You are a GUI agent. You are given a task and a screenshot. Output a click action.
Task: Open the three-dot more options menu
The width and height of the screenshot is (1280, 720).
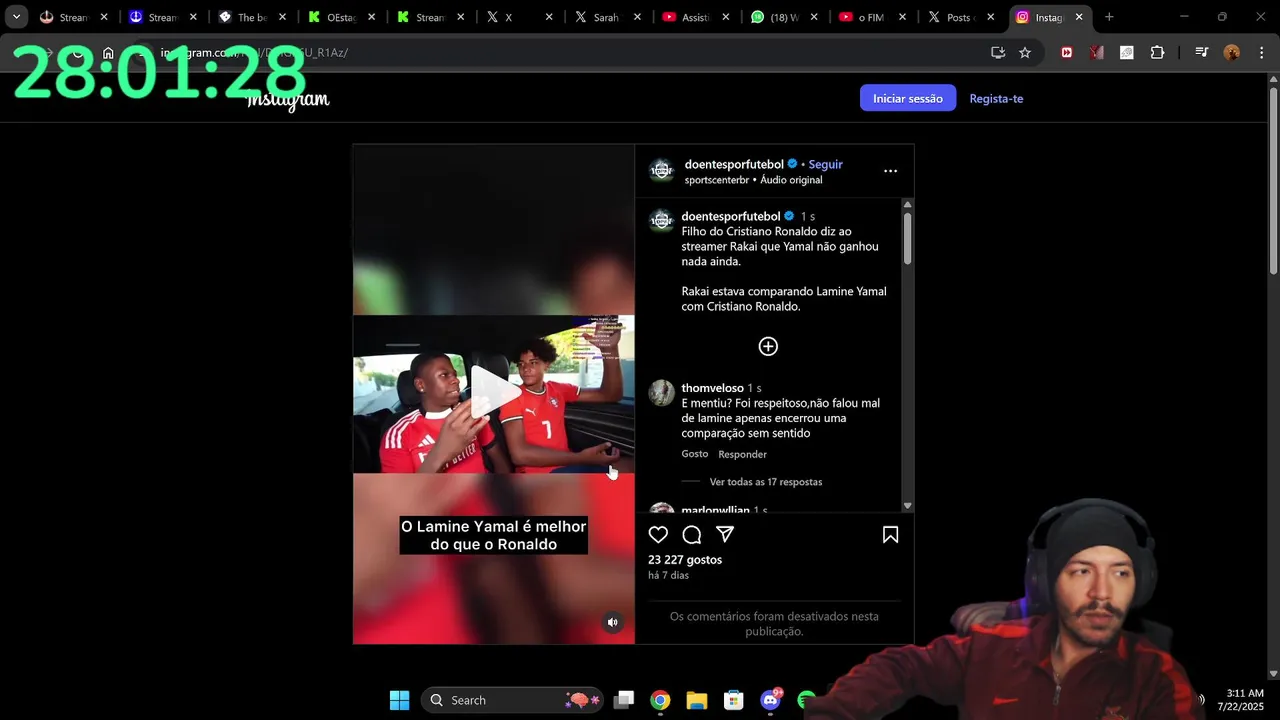click(x=890, y=171)
